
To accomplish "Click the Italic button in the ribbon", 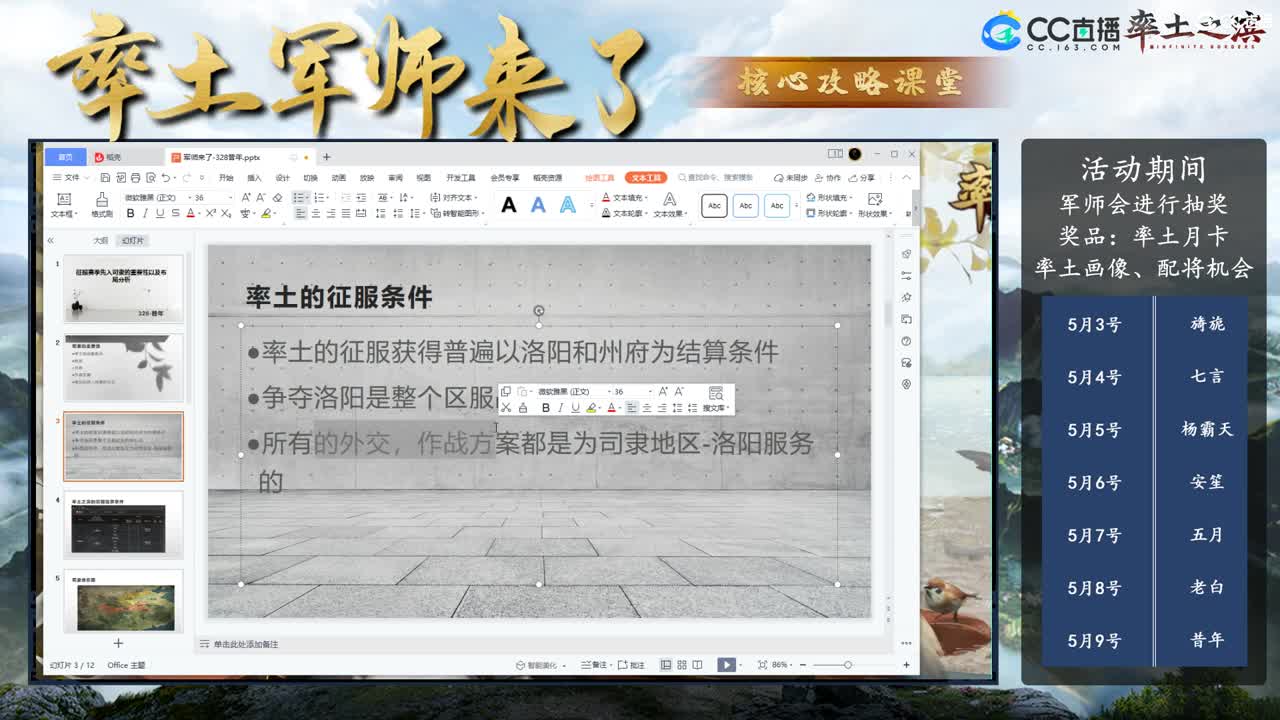I will (x=145, y=213).
